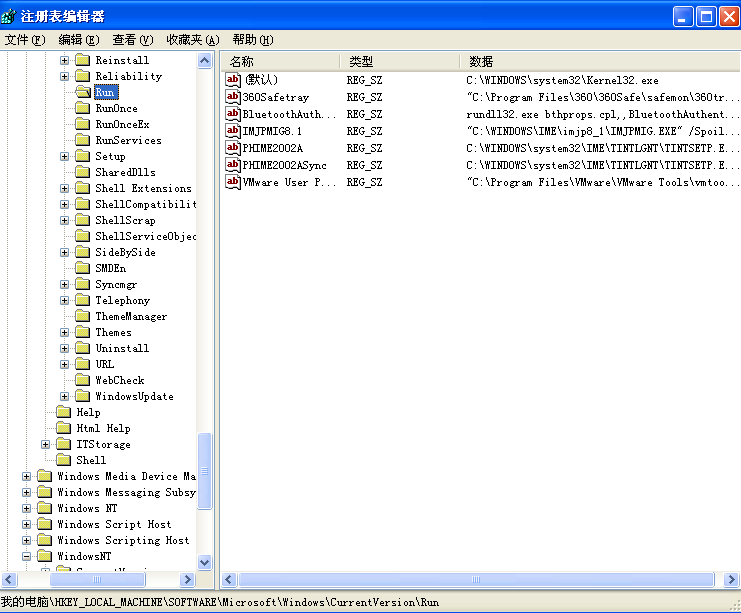741x613 pixels.
Task: Expand the URL key
Action: 65,364
